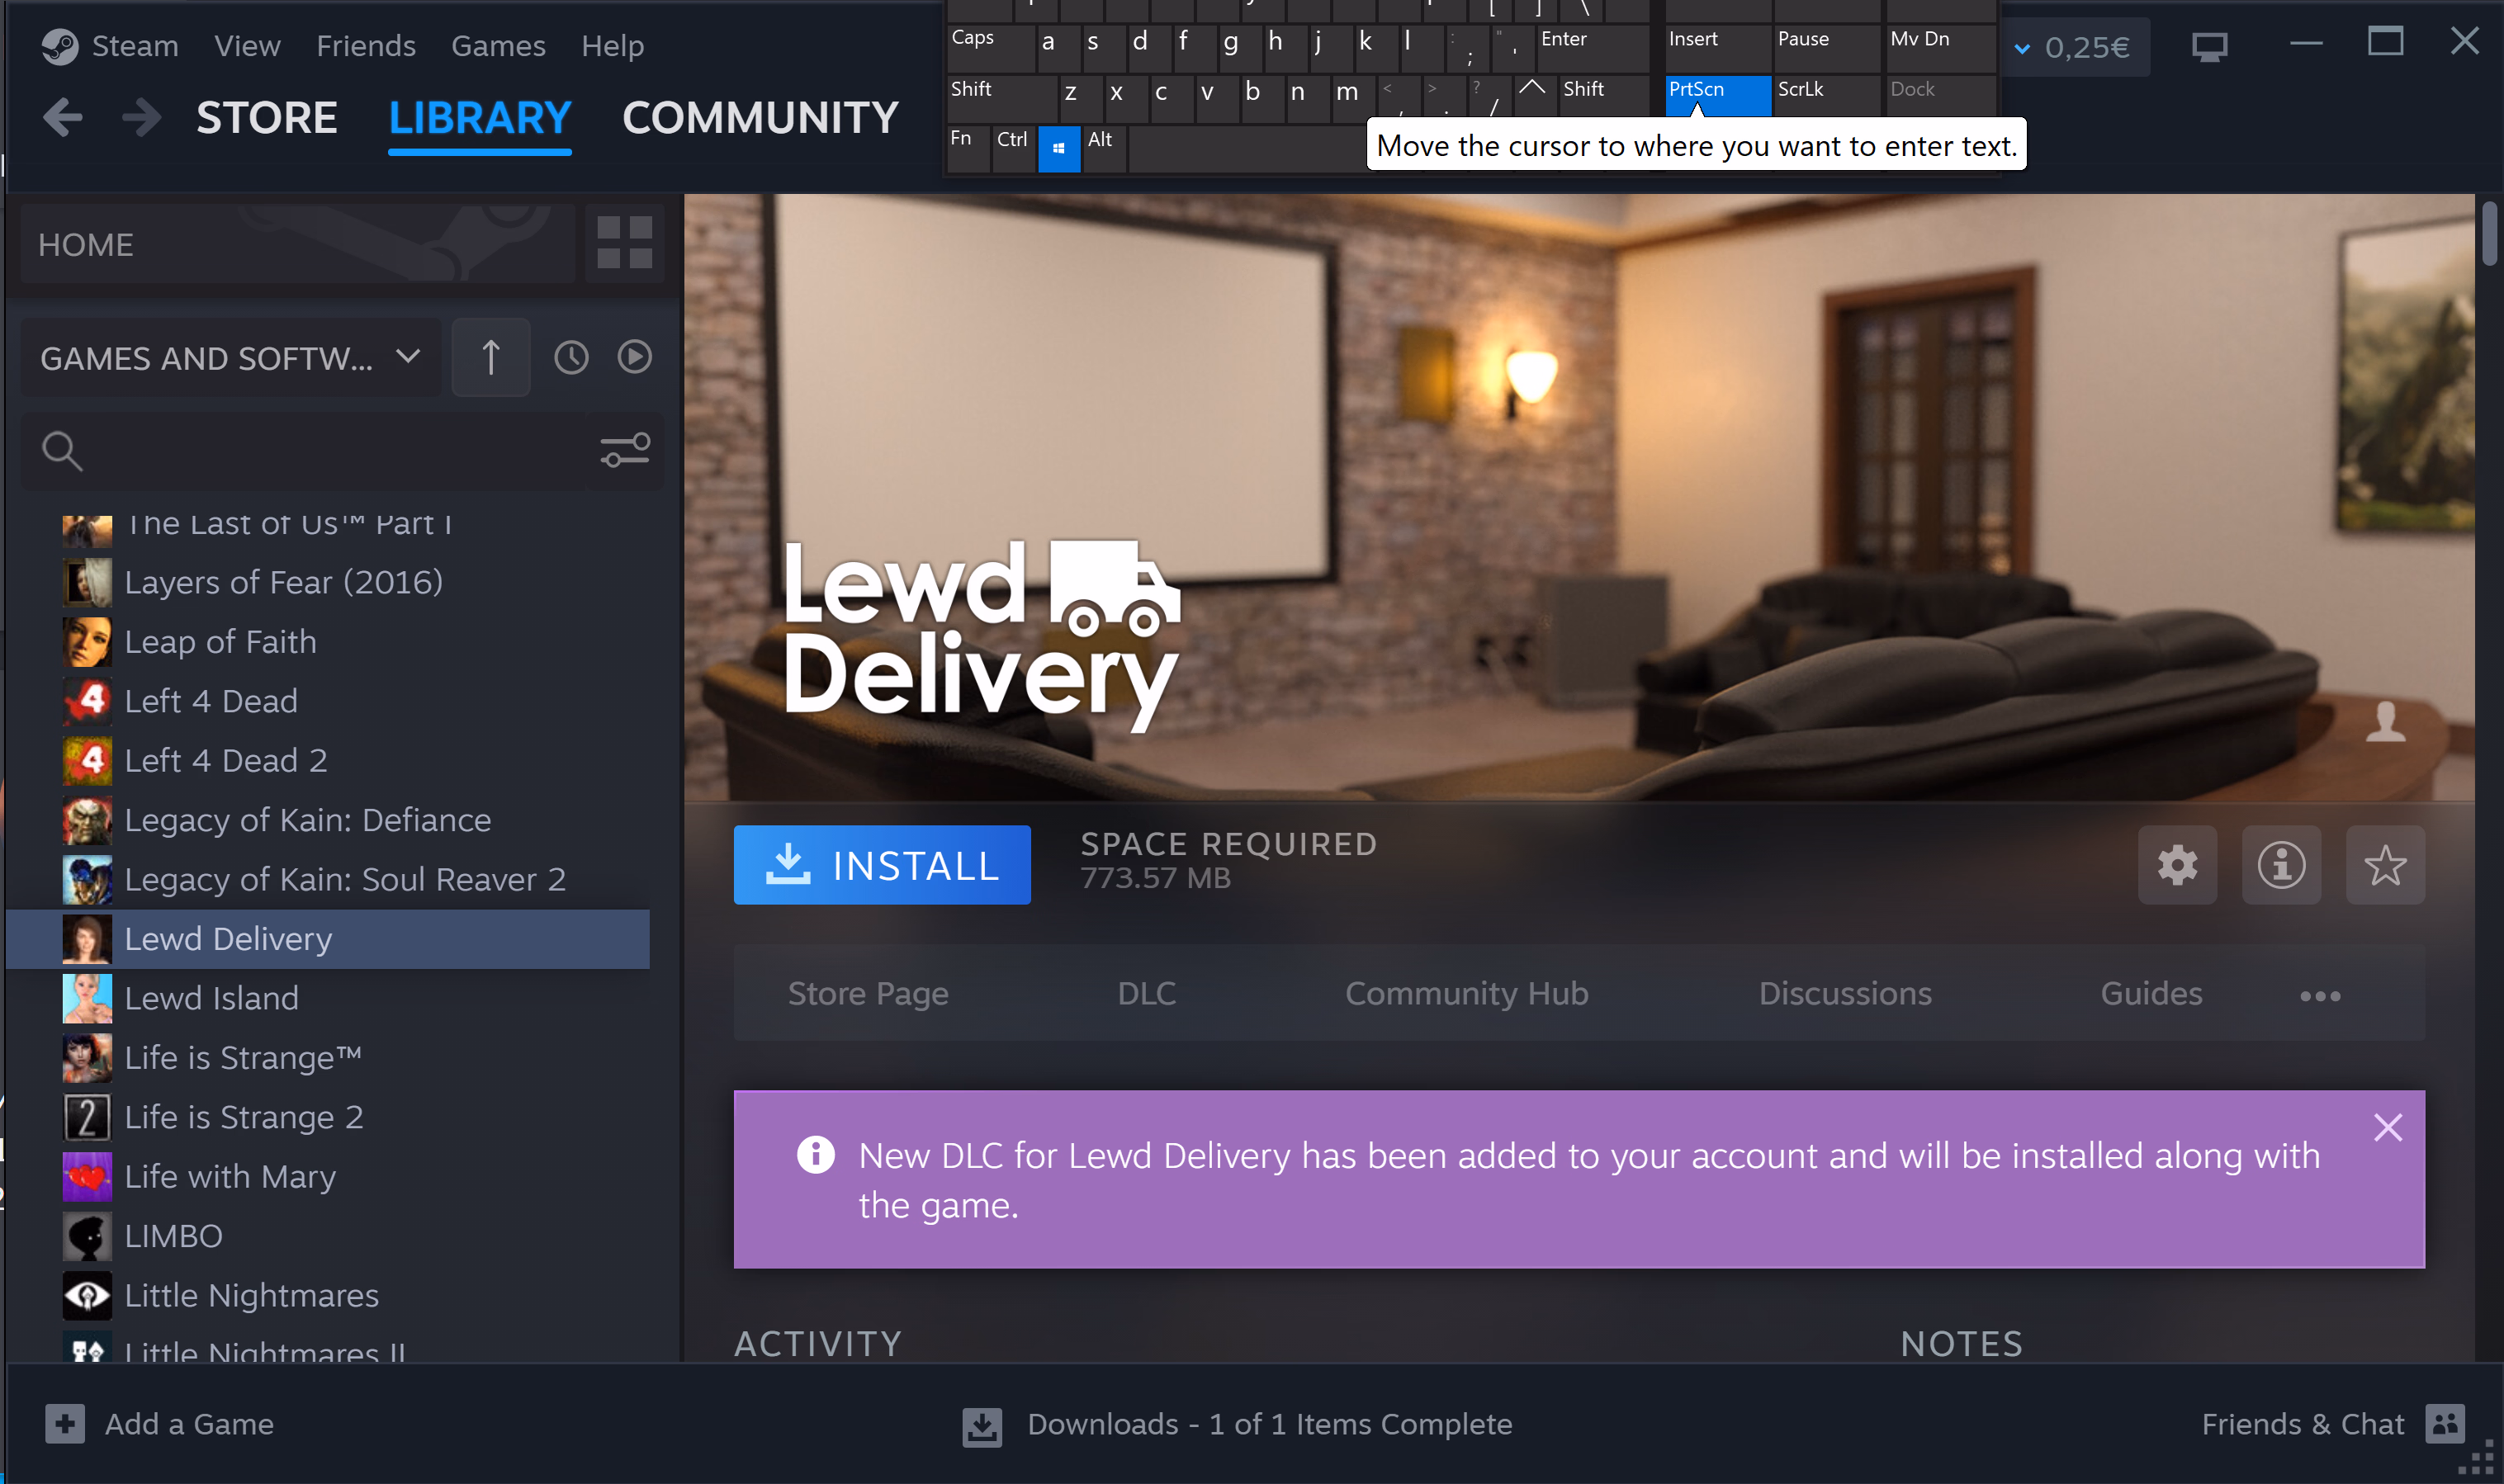Click the Steam logo icon in menu bar
Image resolution: width=2504 pixels, height=1484 pixels.
(60, 46)
